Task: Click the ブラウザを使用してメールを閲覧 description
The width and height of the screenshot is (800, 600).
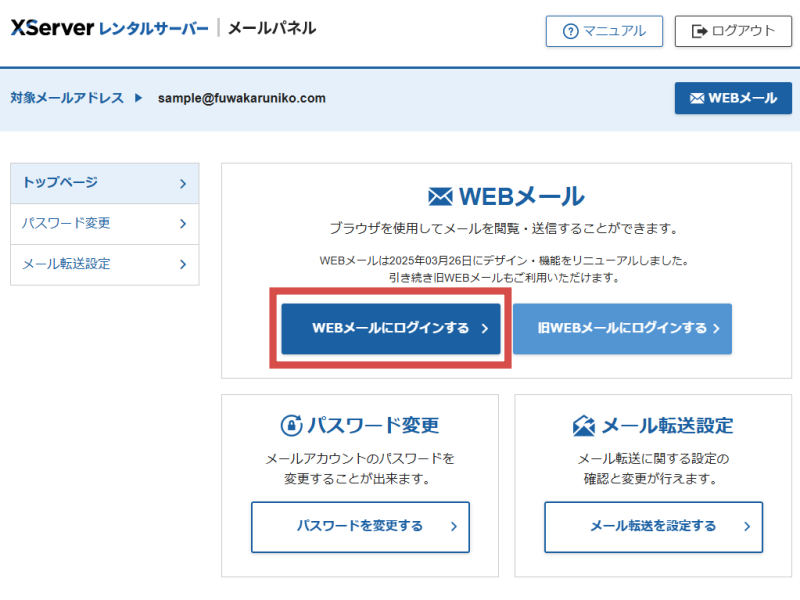Action: pos(504,228)
